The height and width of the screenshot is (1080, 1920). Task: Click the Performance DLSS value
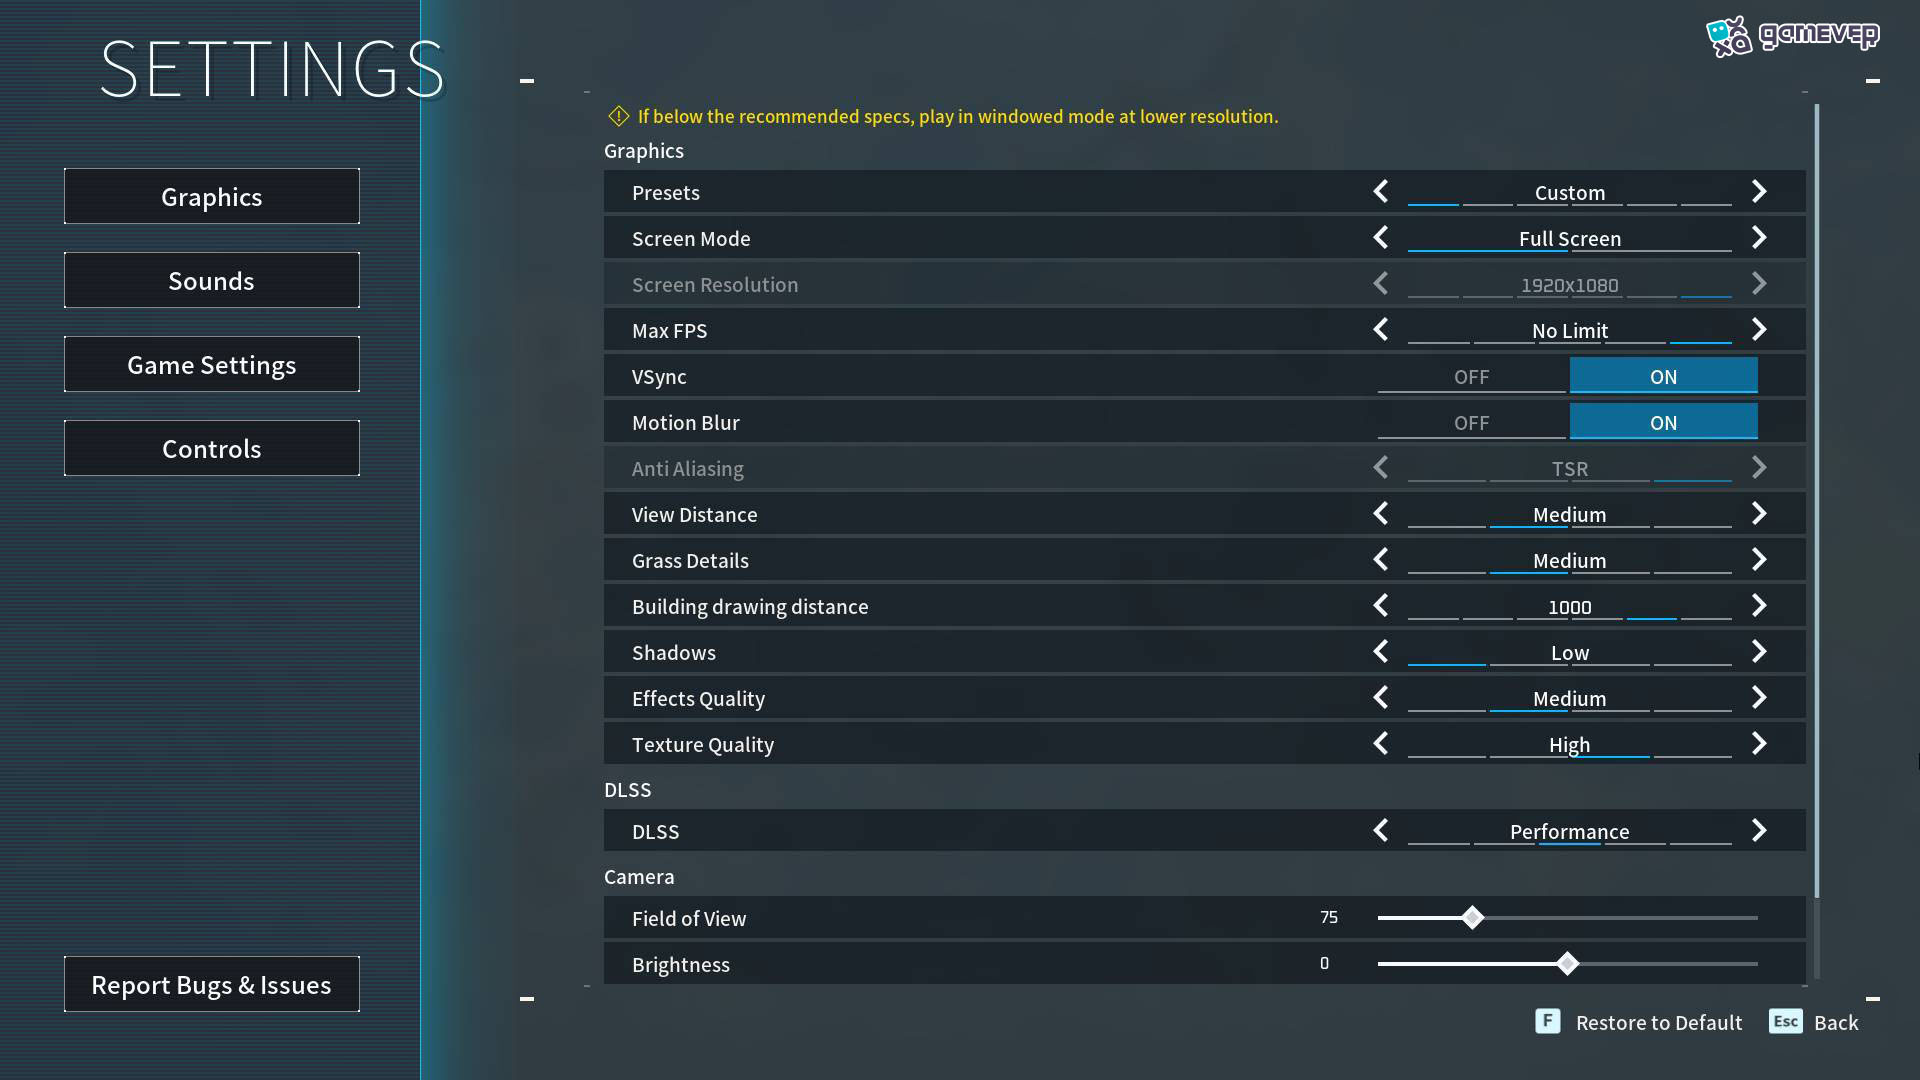coord(1570,831)
